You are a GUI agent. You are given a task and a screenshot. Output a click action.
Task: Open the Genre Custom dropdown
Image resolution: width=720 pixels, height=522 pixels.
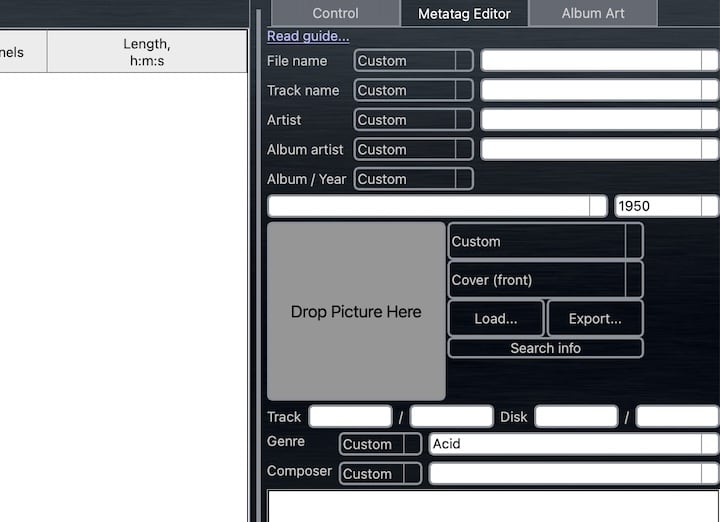click(380, 444)
